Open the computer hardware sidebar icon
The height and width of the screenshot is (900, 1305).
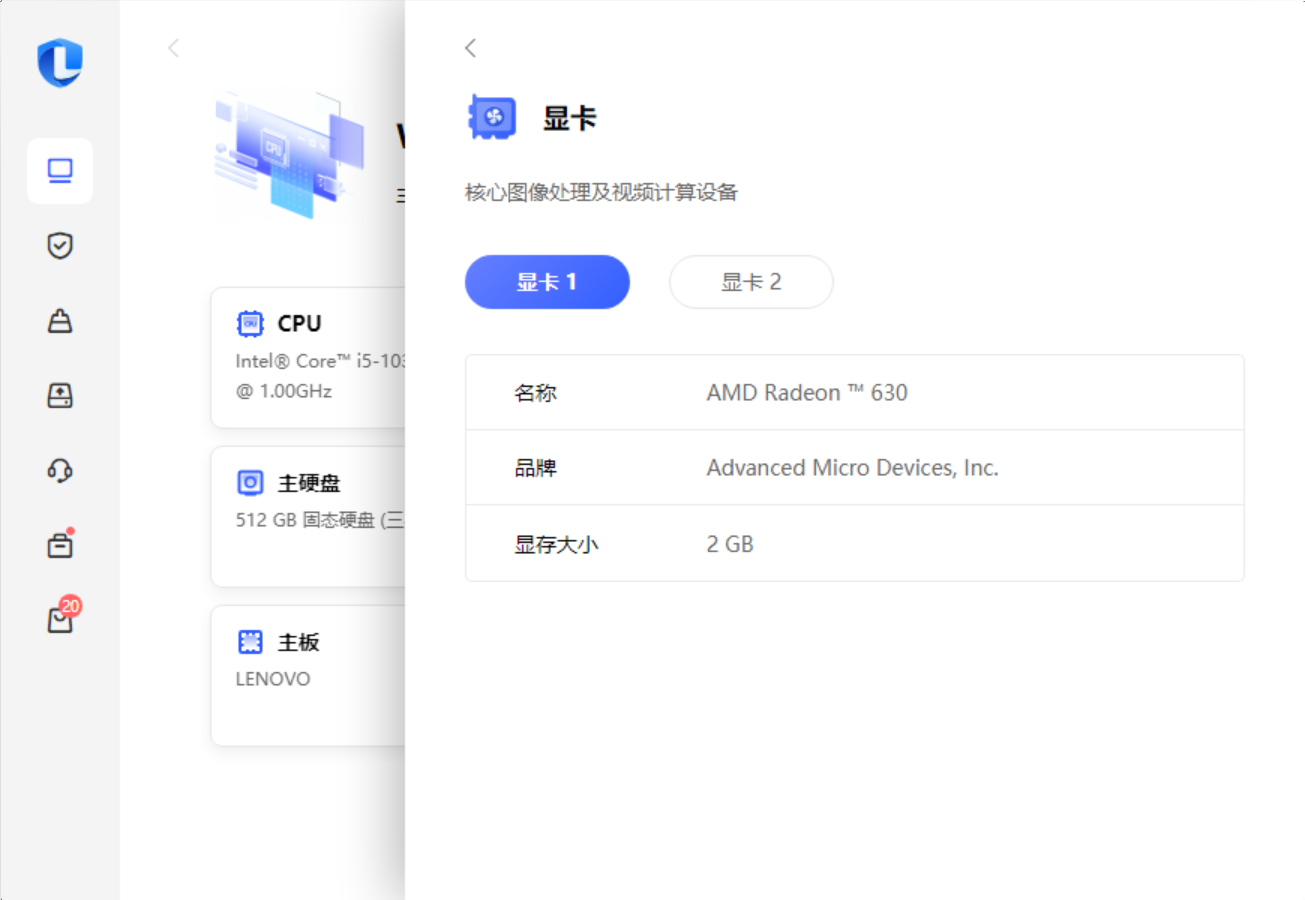60,171
